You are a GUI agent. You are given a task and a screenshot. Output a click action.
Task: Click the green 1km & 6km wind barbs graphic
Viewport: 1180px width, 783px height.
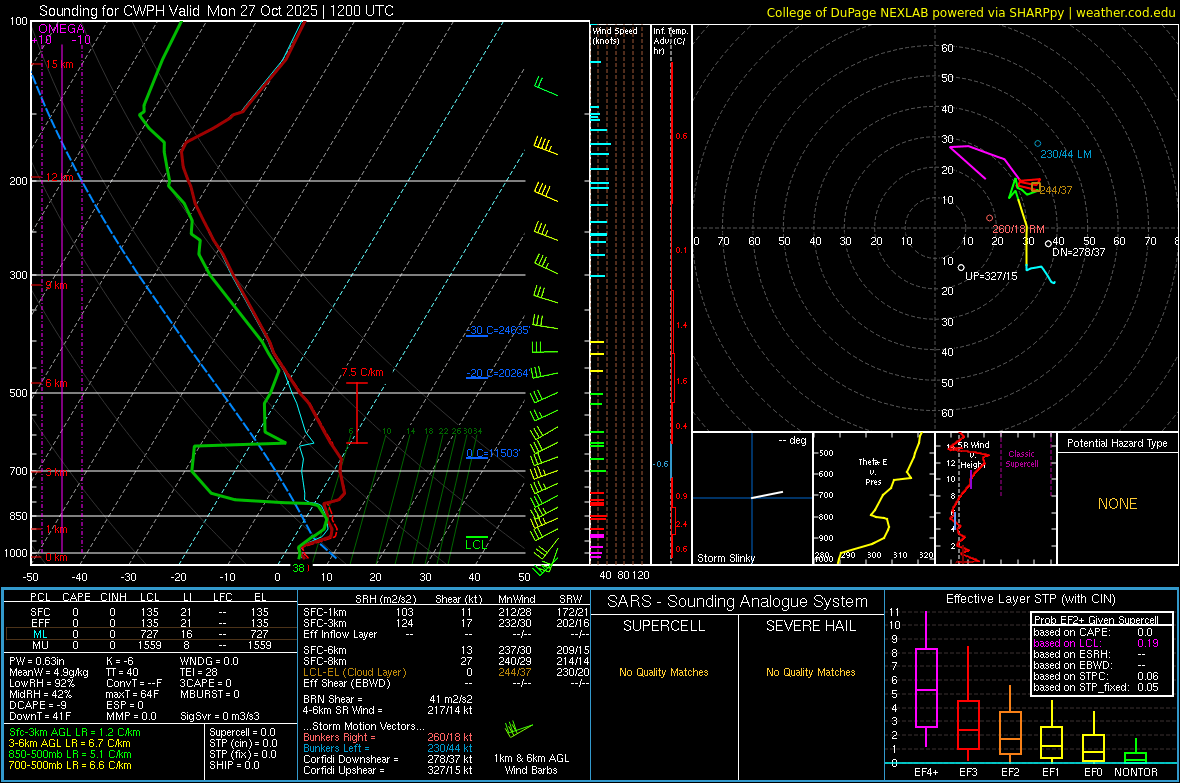pos(518,730)
